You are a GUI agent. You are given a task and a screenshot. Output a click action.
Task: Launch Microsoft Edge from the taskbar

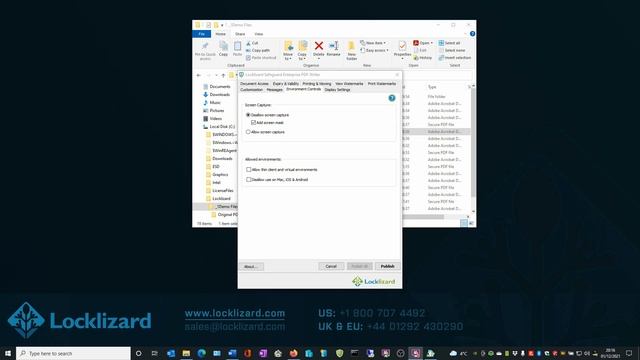(202, 353)
